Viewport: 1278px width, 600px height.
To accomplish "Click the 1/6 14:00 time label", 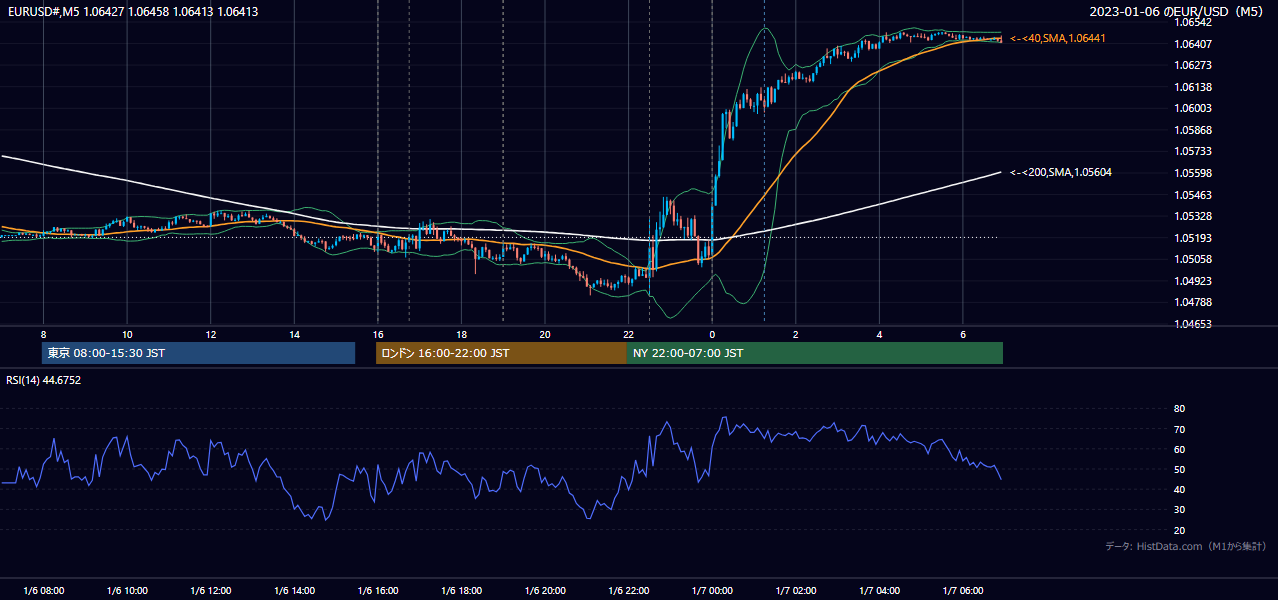I will (x=294, y=591).
